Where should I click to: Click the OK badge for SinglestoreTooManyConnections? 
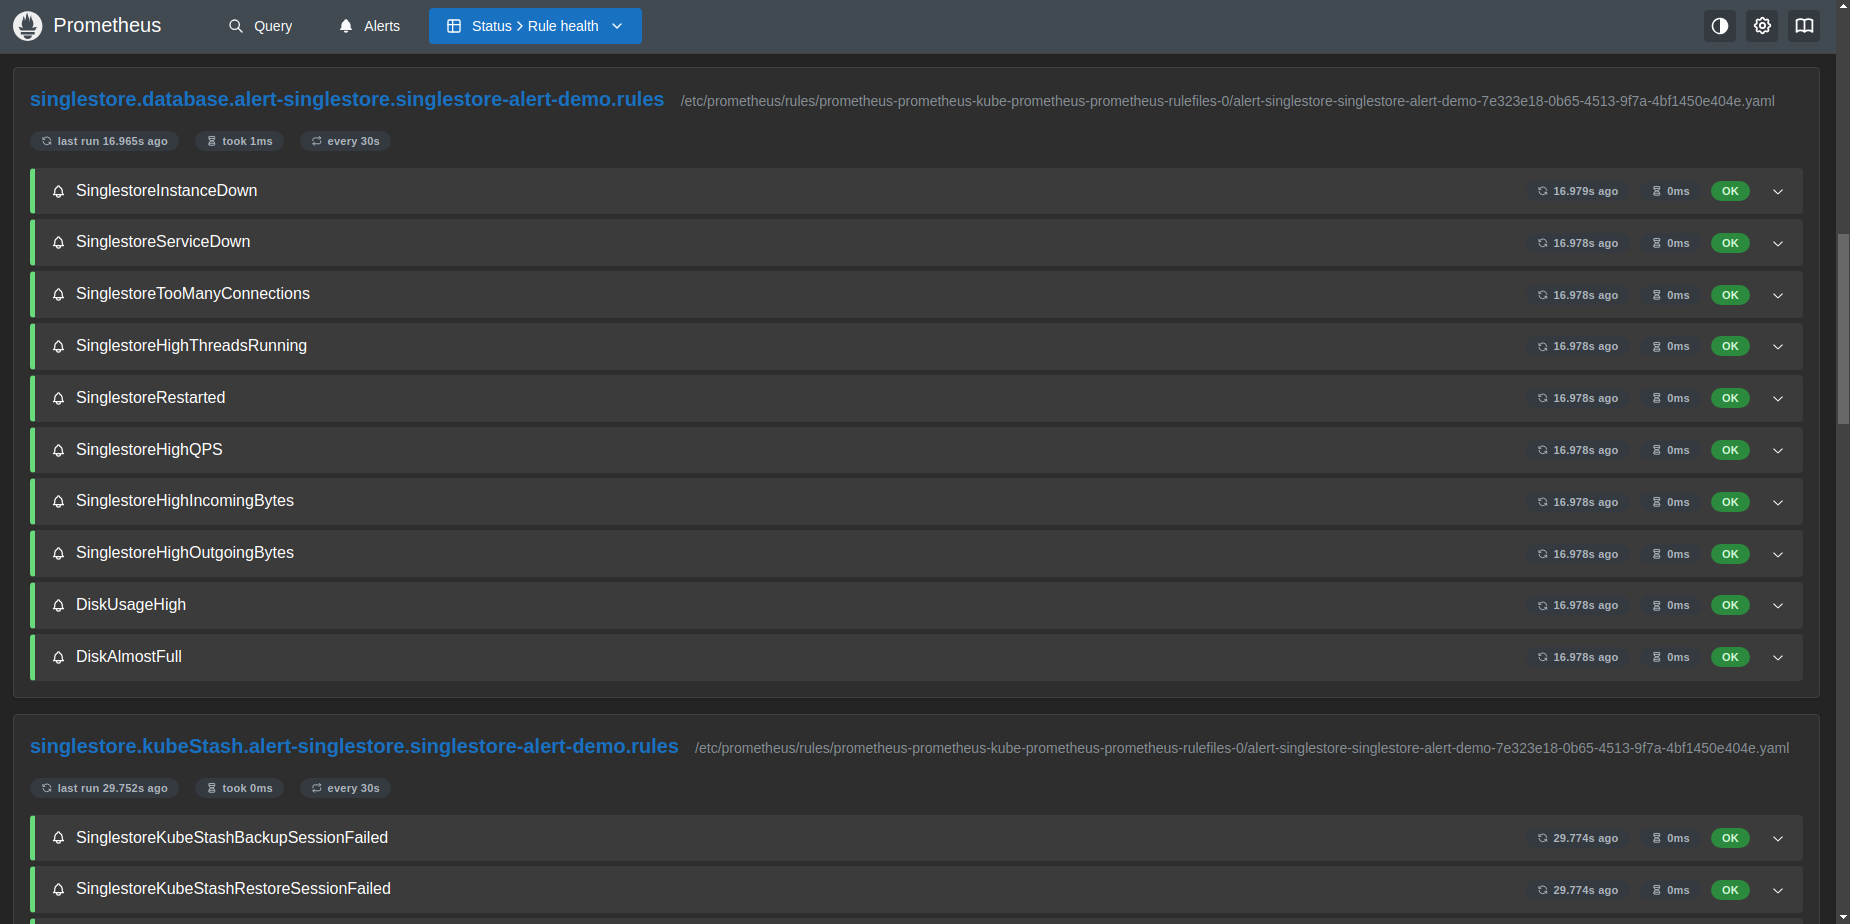point(1730,295)
